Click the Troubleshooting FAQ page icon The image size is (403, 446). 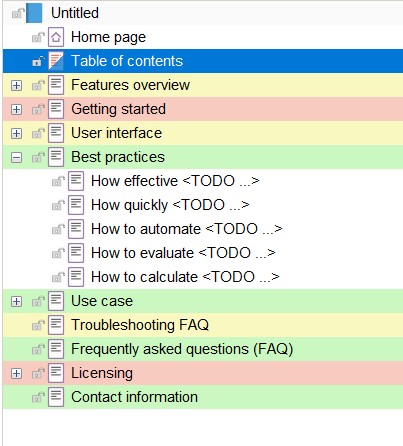click(x=56, y=325)
